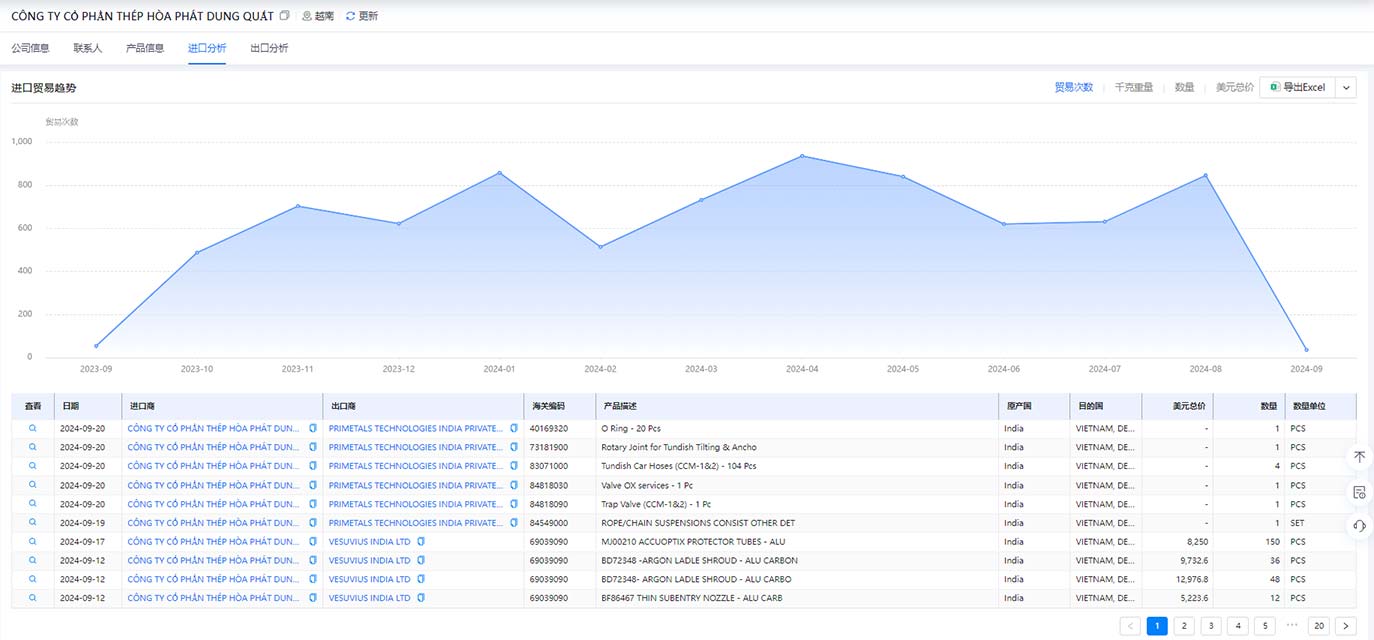Image resolution: width=1374 pixels, height=640 pixels.
Task: Switch chart metric to 美元总价
Action: coord(1235,87)
